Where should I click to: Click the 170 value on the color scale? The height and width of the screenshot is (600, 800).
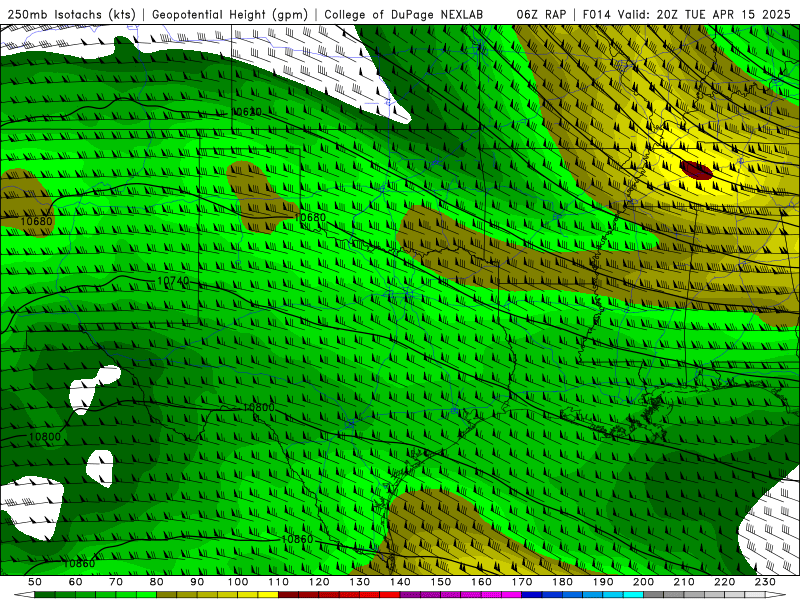tap(522, 582)
